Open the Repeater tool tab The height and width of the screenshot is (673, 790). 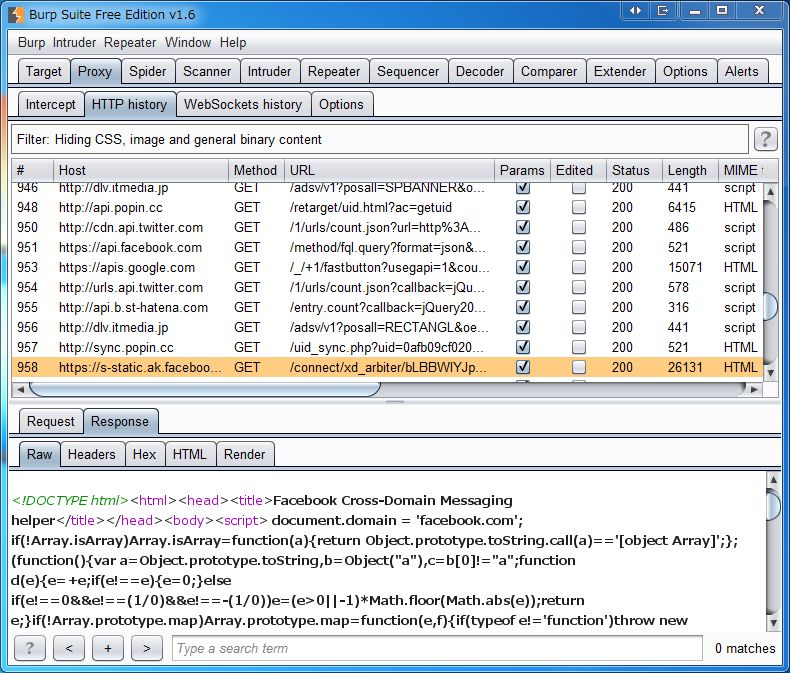point(334,71)
